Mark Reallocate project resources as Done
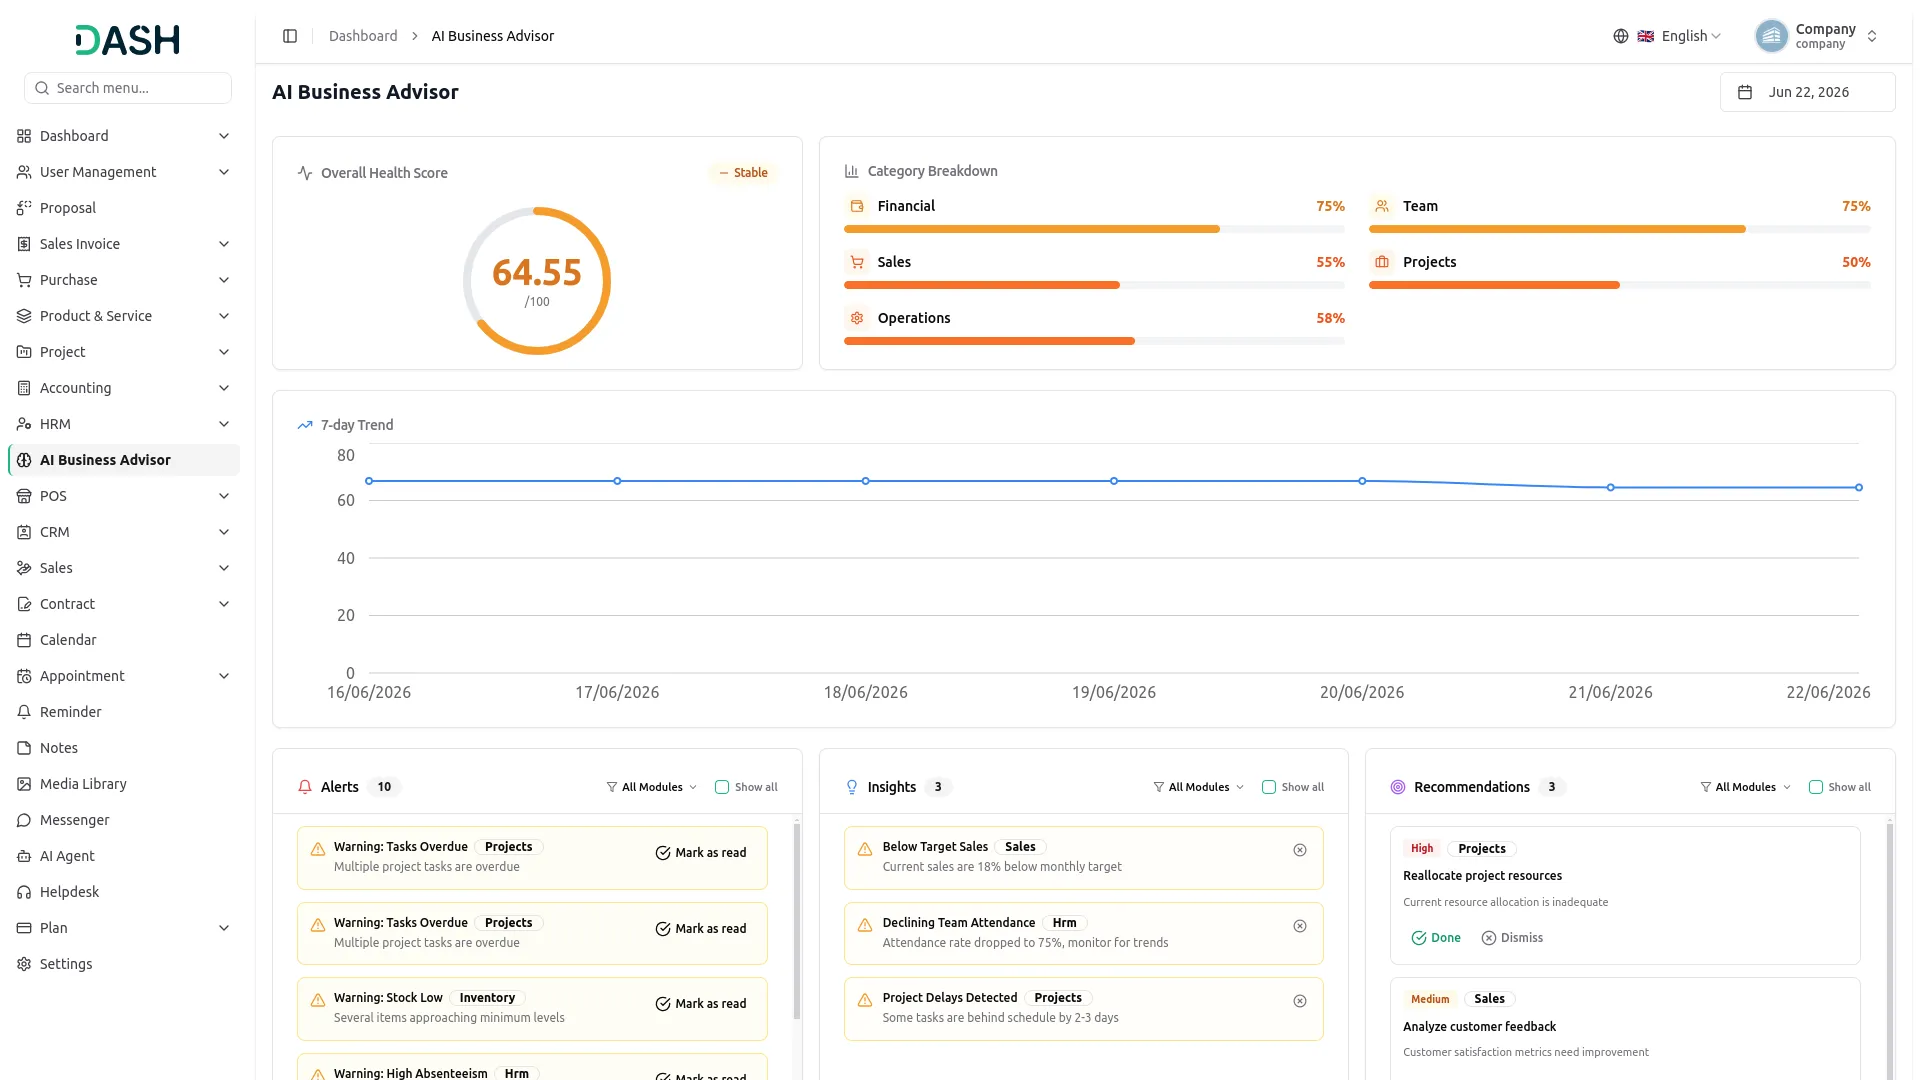 pyautogui.click(x=1436, y=938)
